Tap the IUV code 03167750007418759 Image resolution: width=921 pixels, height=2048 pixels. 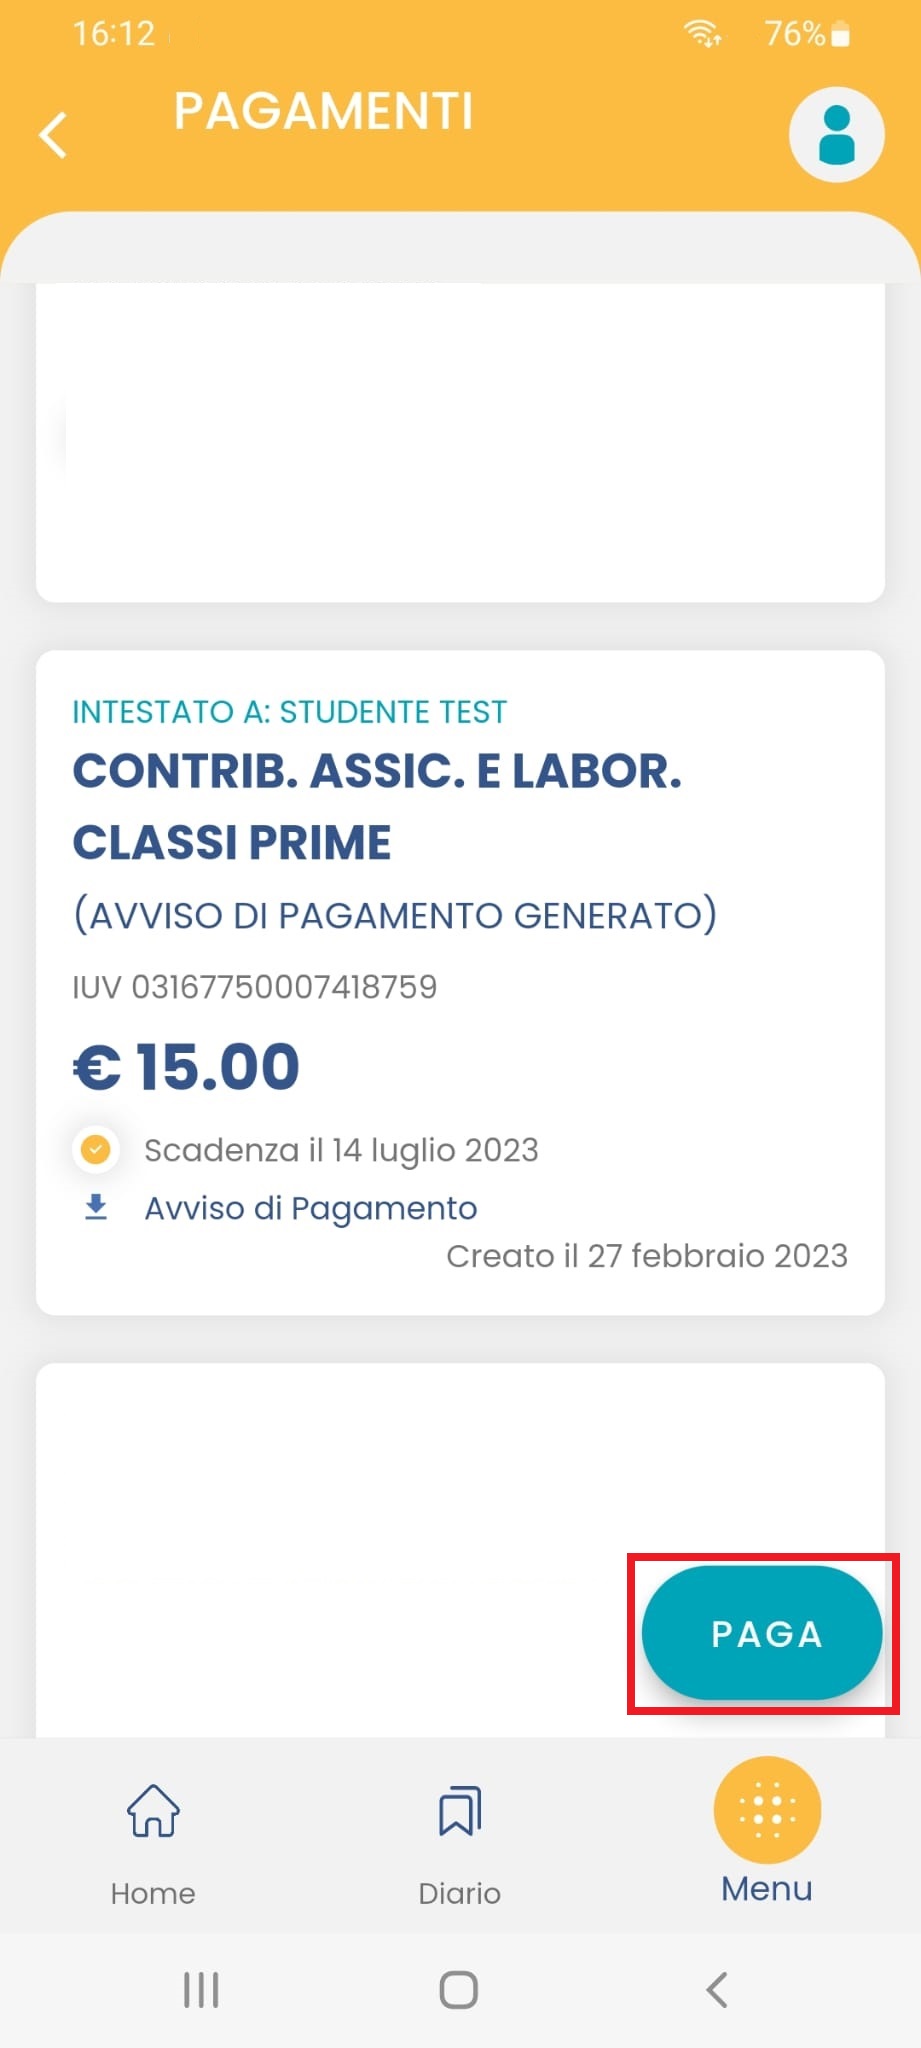click(x=255, y=987)
